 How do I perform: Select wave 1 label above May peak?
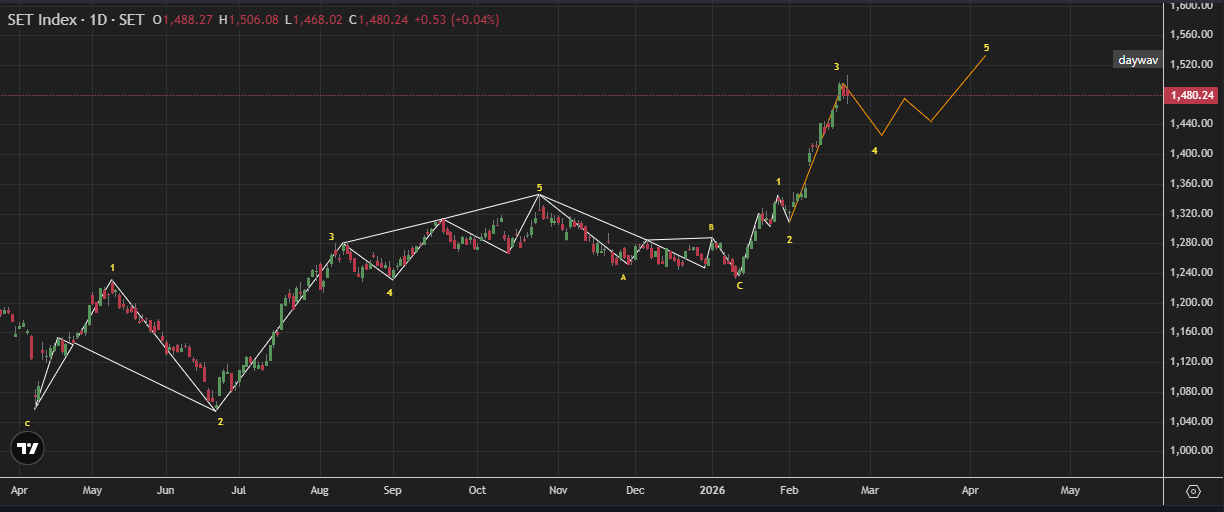click(x=112, y=268)
